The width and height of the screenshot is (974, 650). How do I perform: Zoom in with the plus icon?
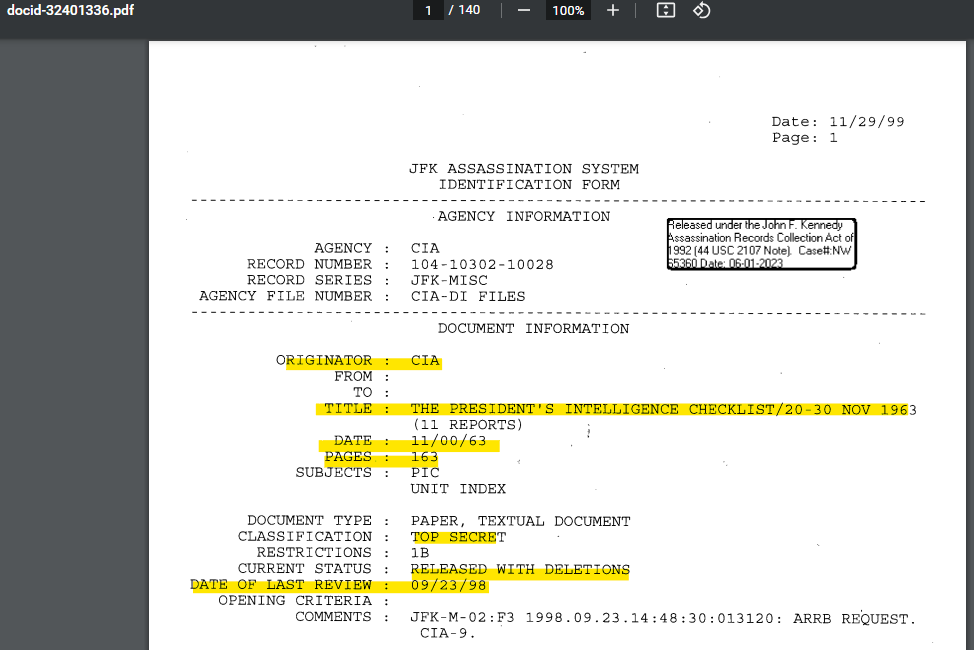pyautogui.click(x=612, y=11)
